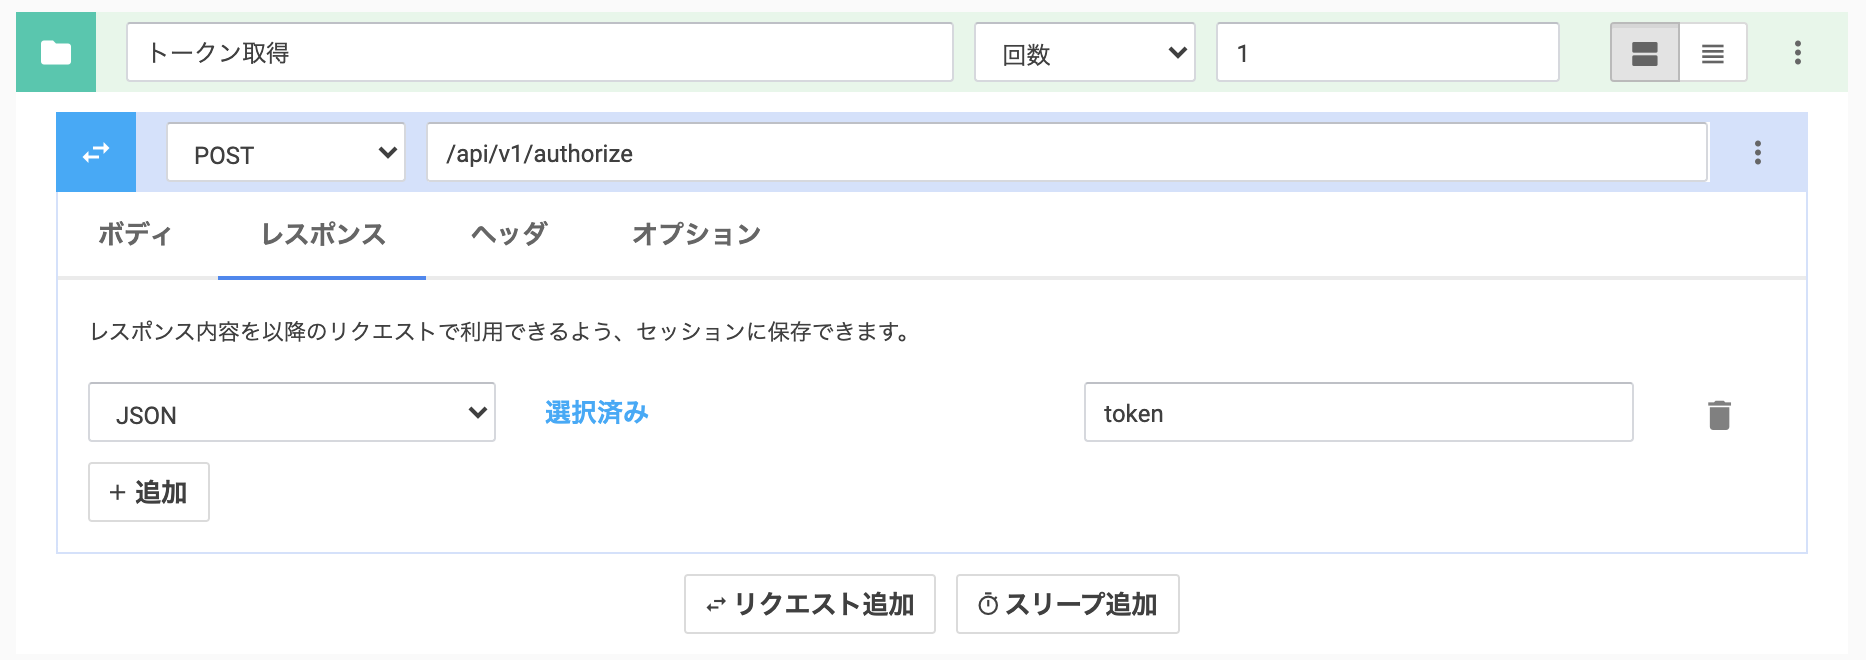Go to the オプション tab
This screenshot has height=660, width=1866.
pos(696,234)
